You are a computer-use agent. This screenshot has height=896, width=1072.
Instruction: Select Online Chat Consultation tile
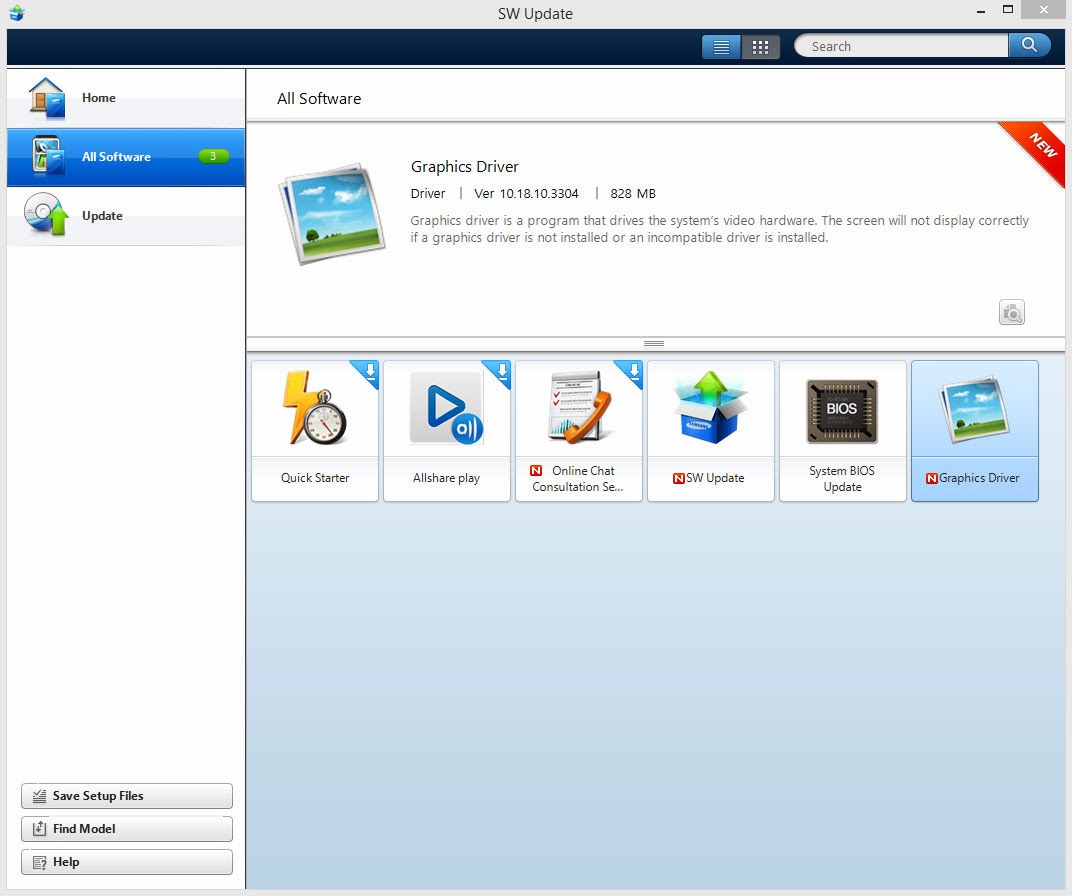pyautogui.click(x=579, y=431)
